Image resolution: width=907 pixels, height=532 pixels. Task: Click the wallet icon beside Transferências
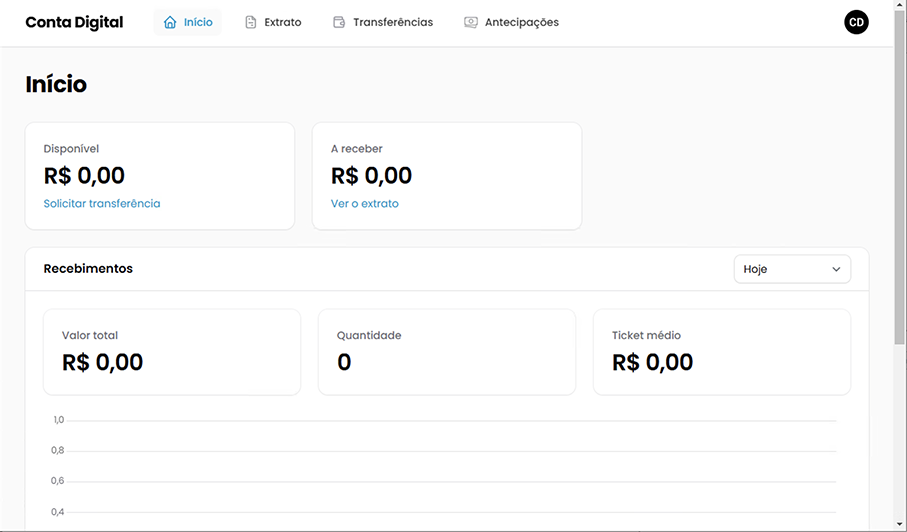pos(339,22)
